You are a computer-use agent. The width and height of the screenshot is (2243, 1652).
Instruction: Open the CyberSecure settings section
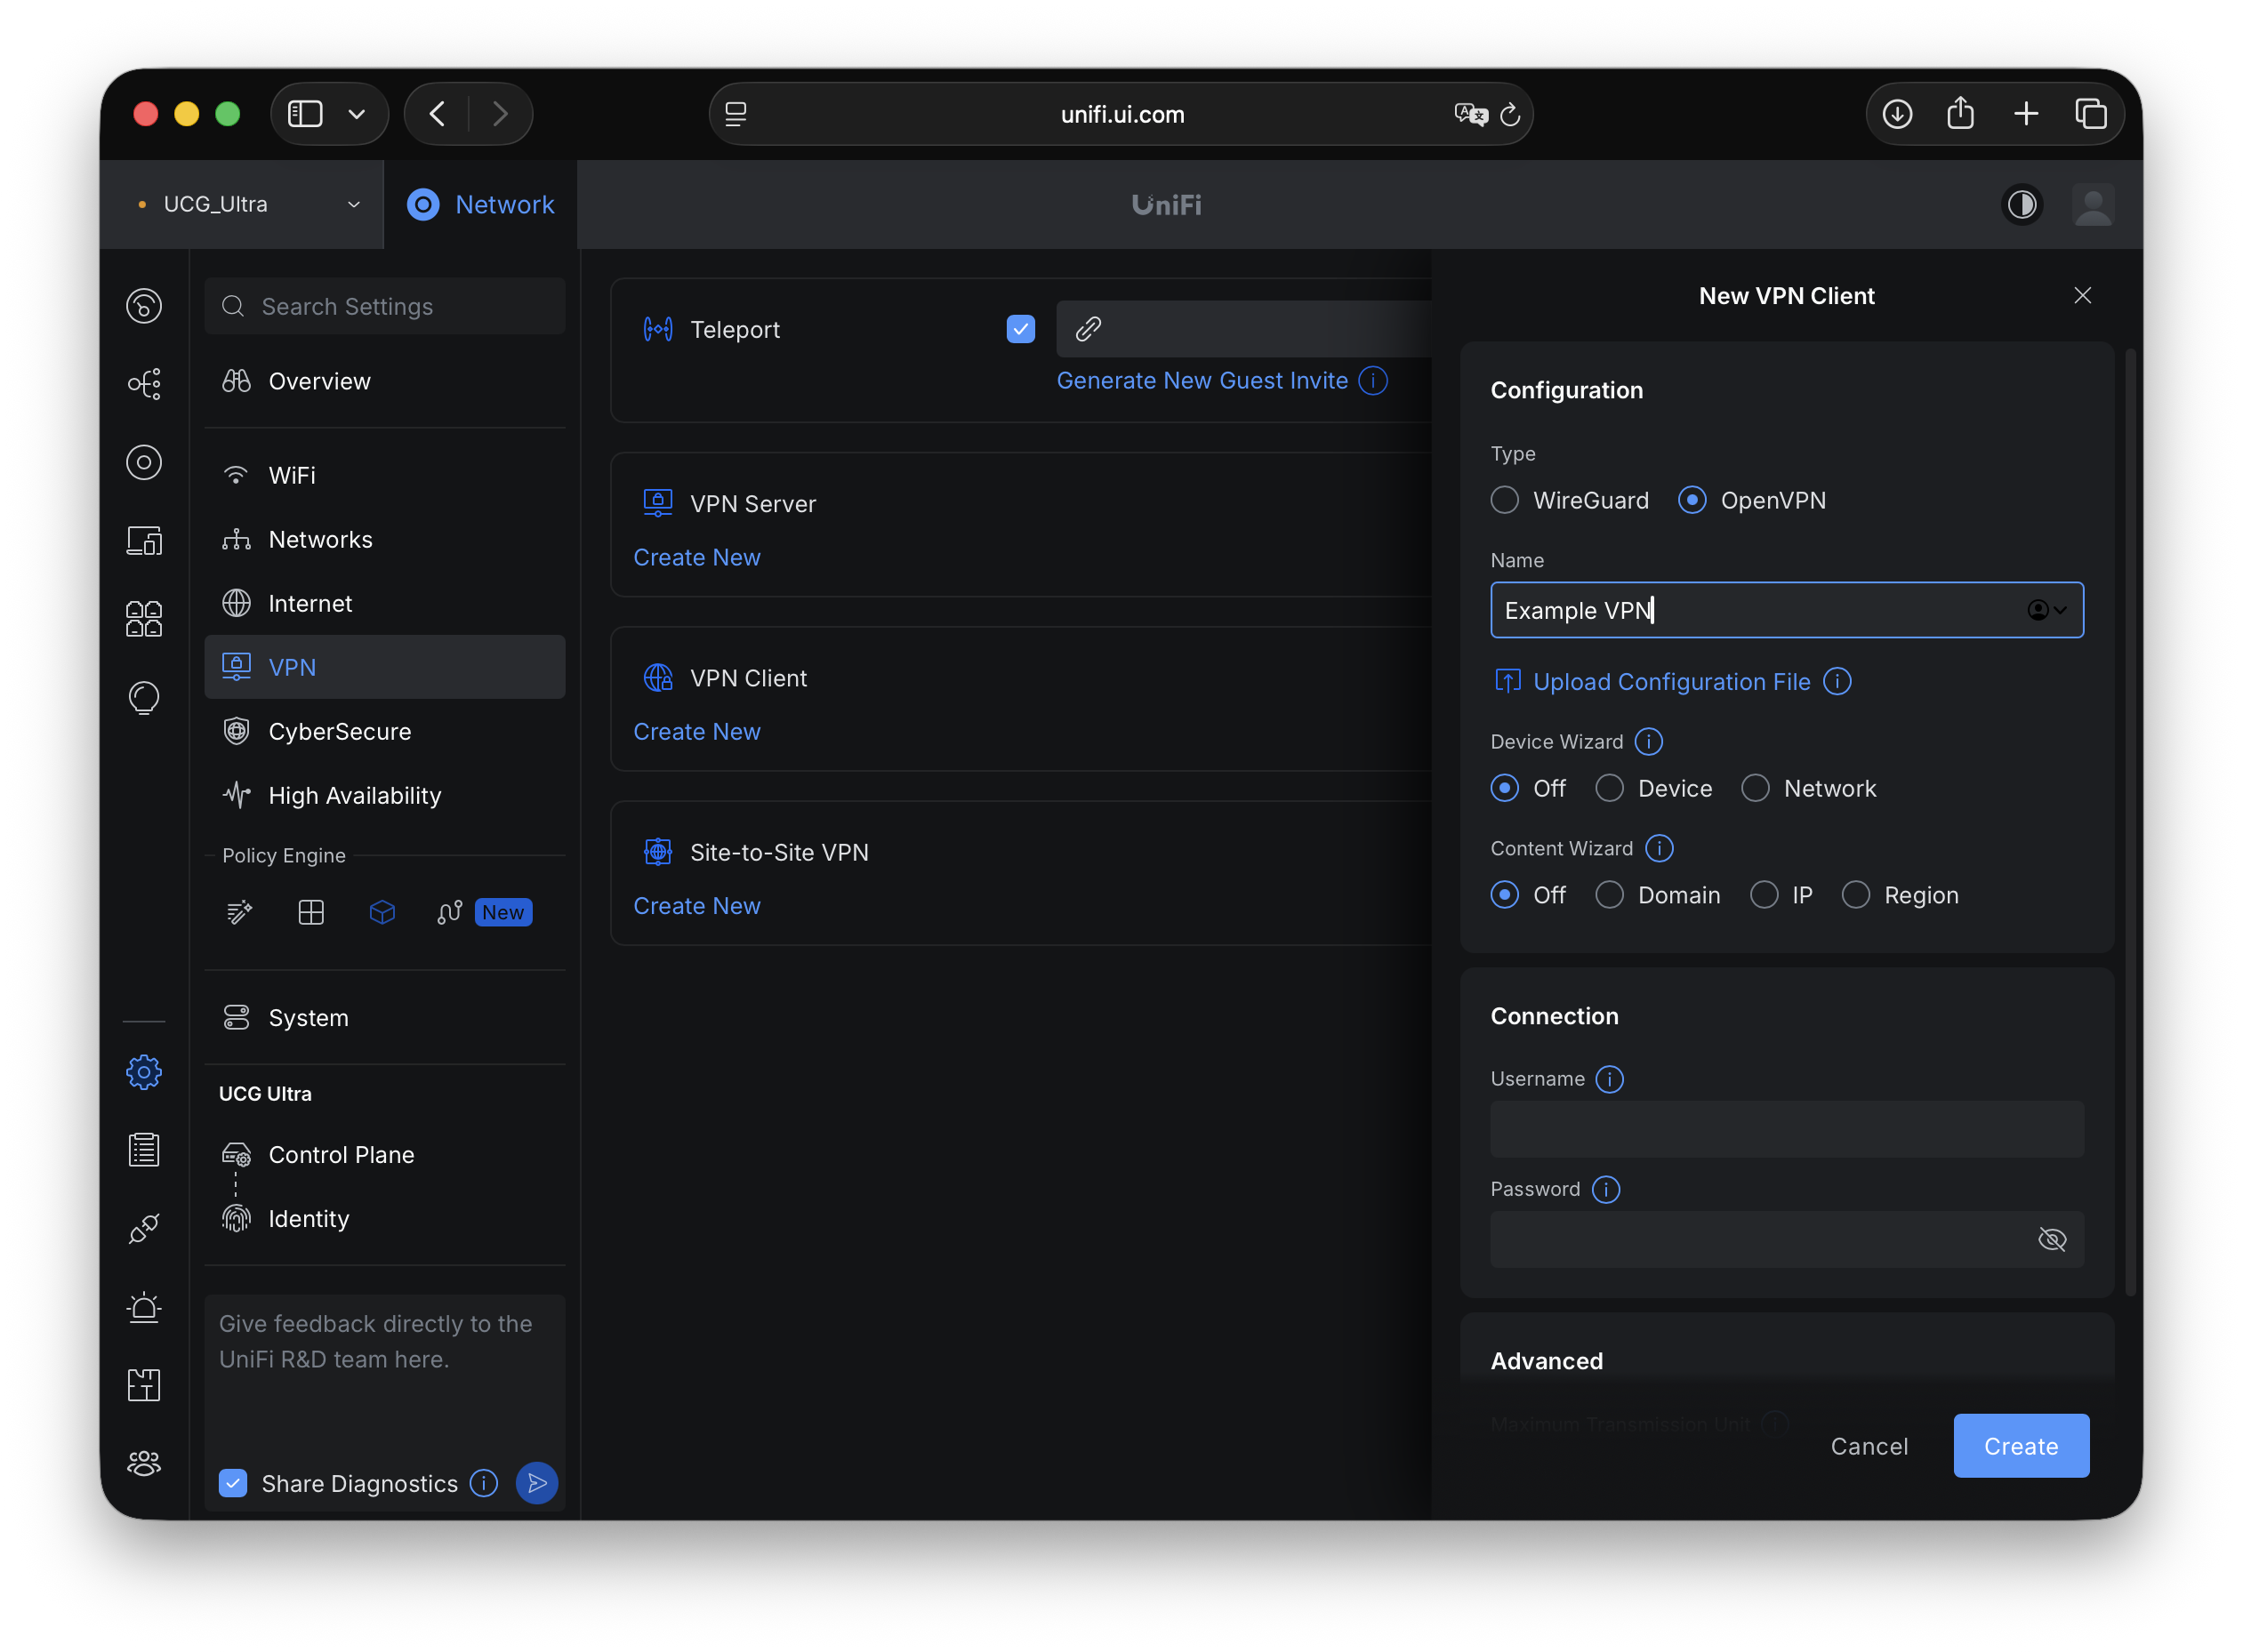tap(385, 731)
